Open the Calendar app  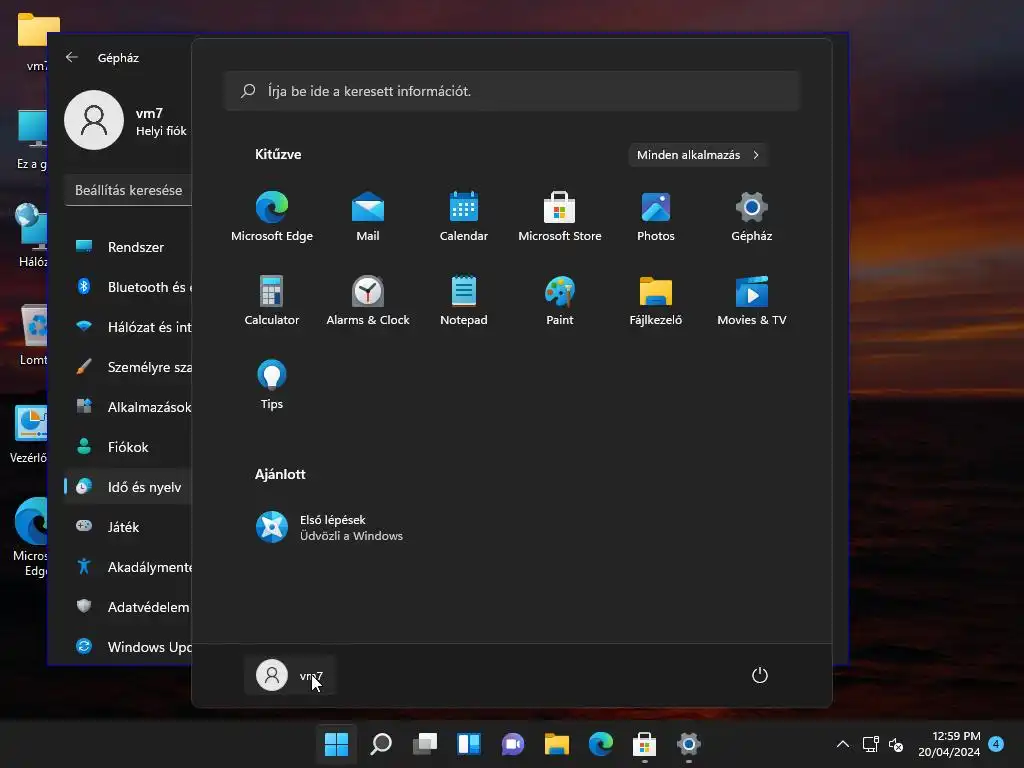[x=464, y=217]
